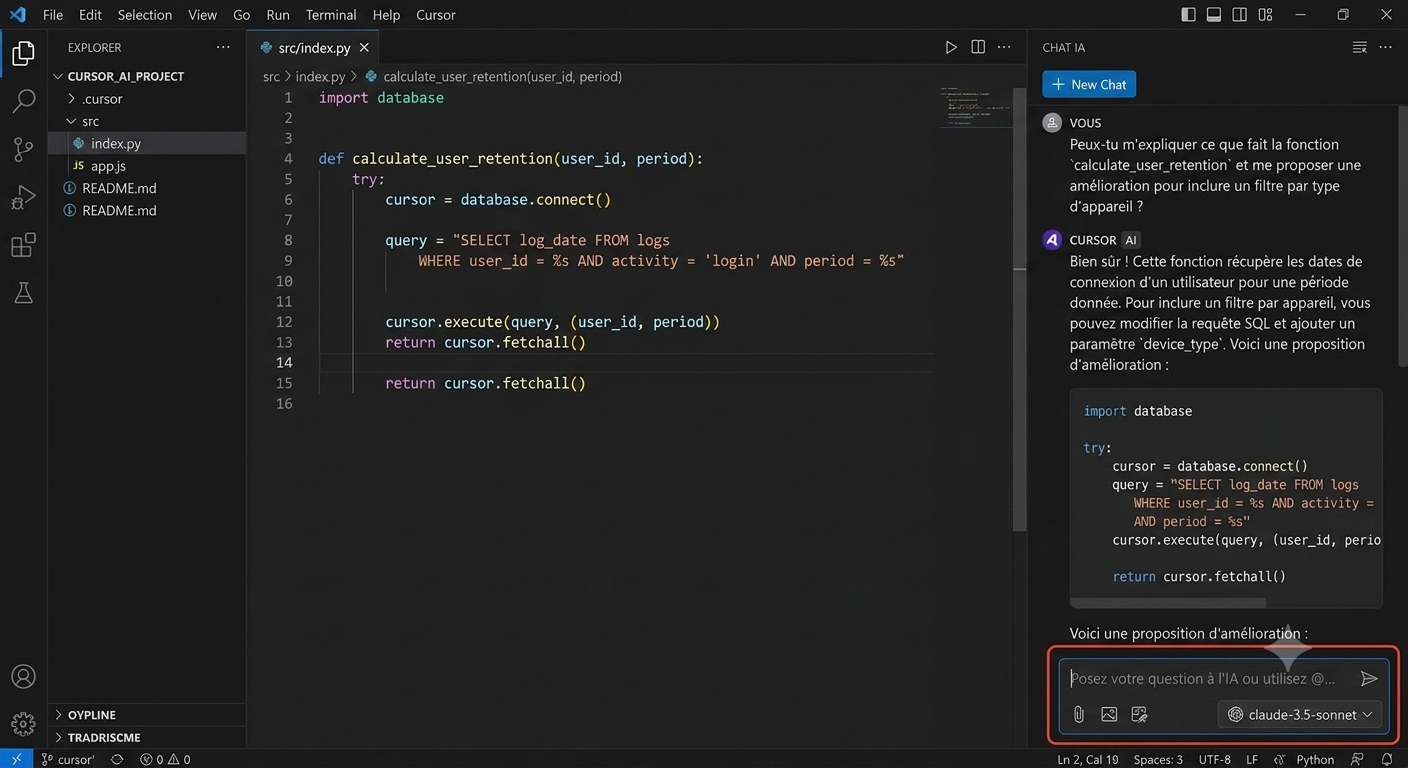Click the src breadcrumb segment
This screenshot has width=1408, height=768.
(x=271, y=76)
